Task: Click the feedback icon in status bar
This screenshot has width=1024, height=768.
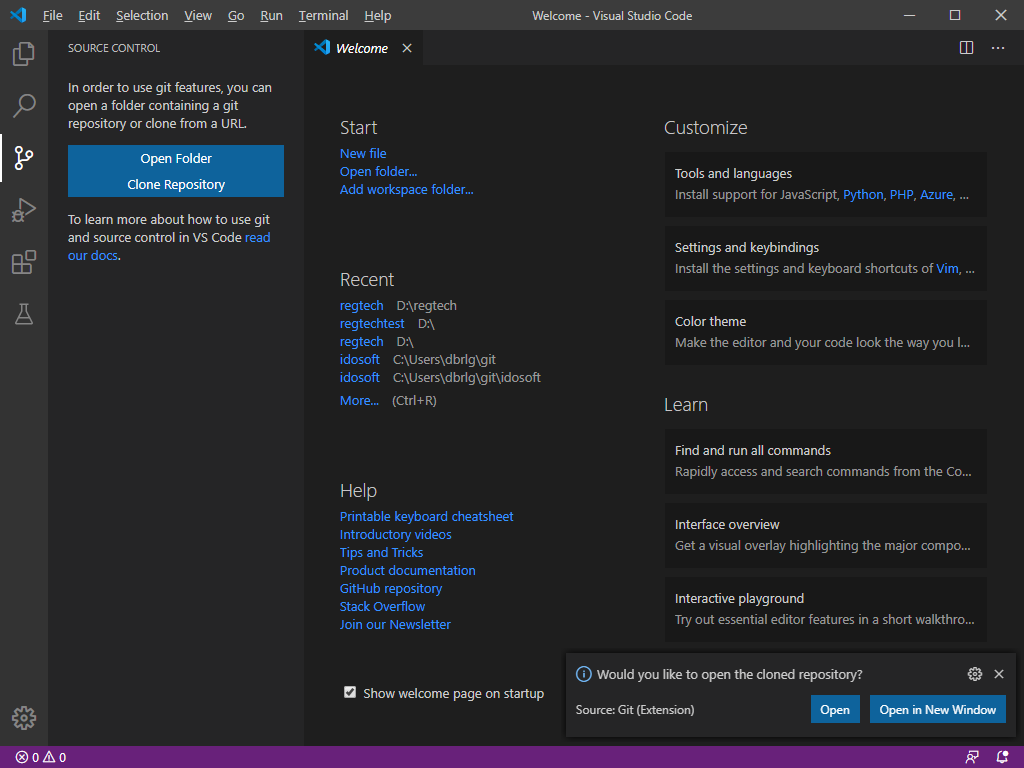Action: point(972,758)
